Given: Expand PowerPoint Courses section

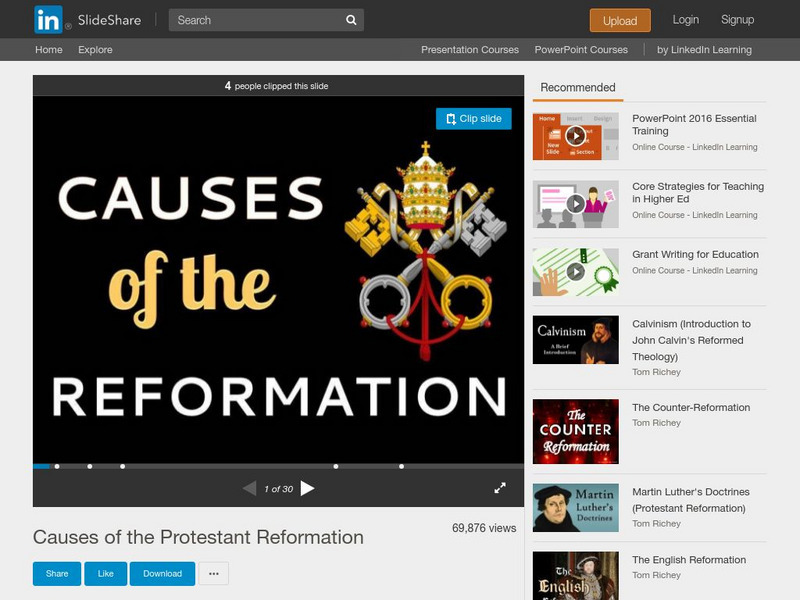Looking at the screenshot, I should 580,49.
